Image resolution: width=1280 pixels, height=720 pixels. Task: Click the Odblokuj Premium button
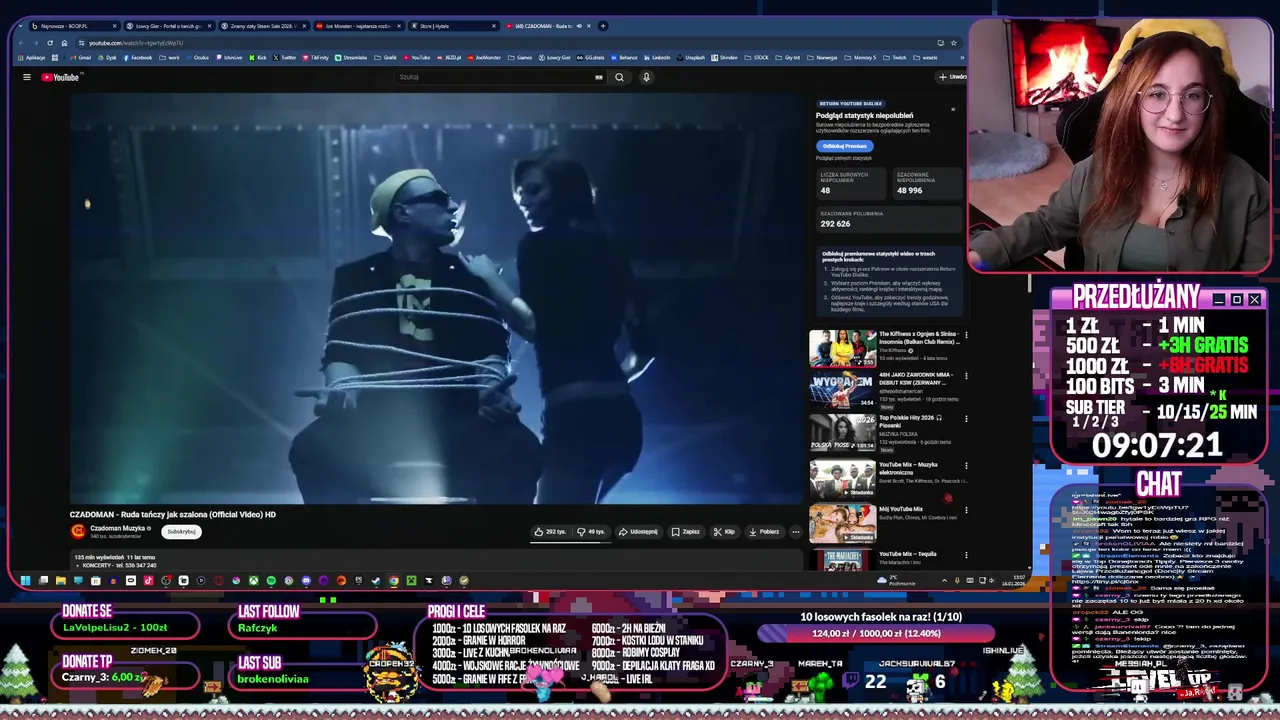(844, 146)
